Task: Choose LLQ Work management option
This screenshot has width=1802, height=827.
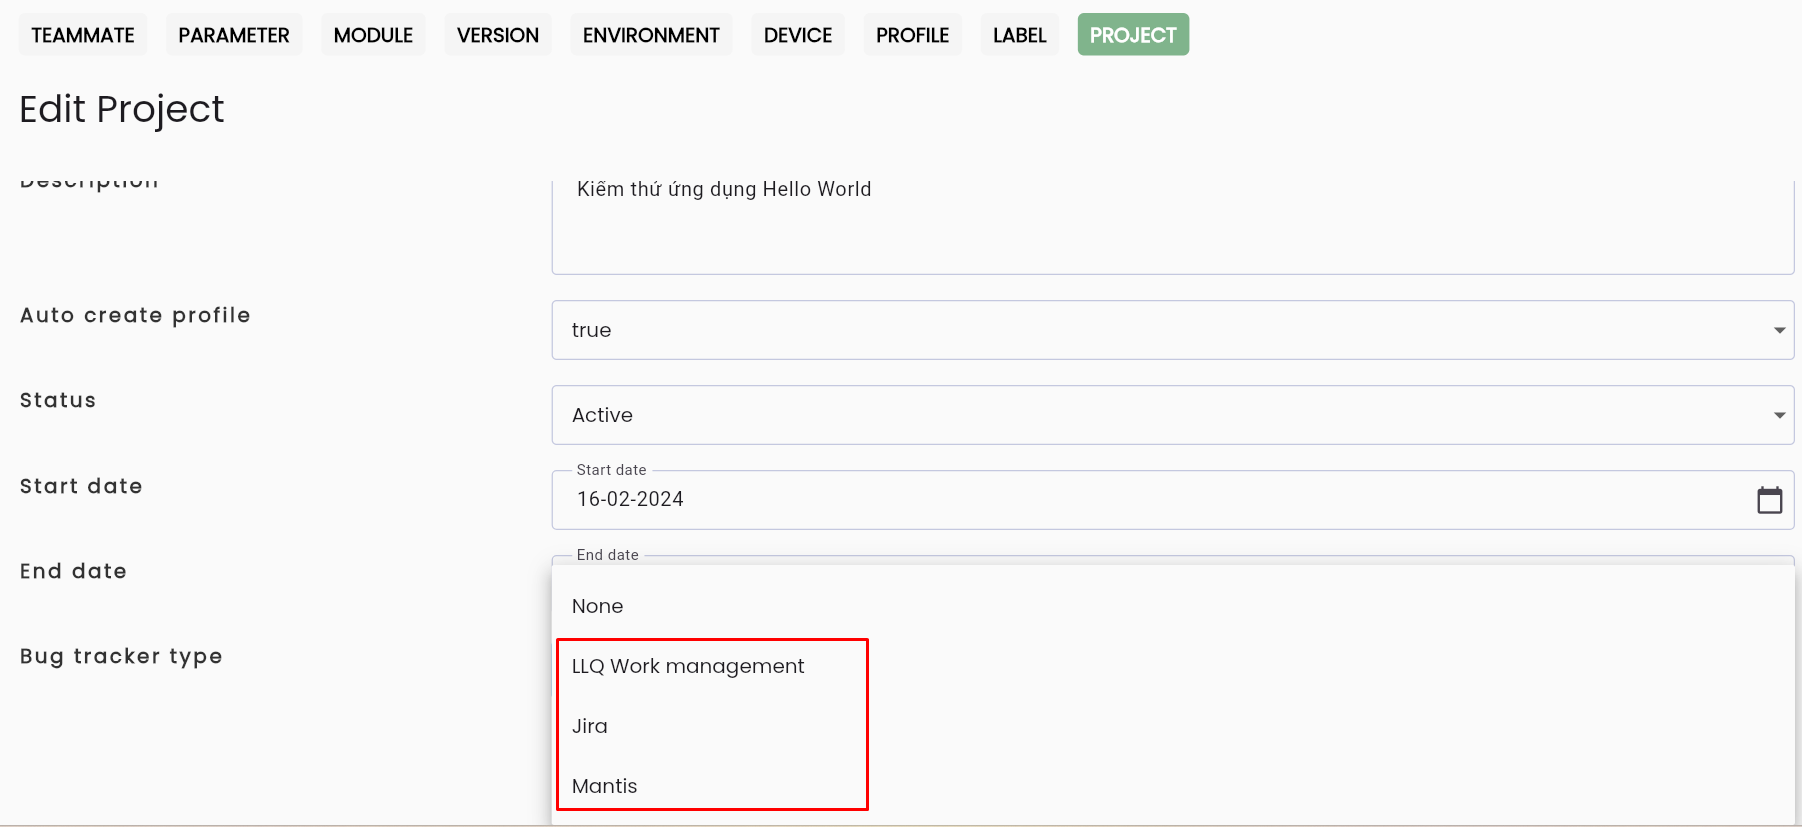Action: (1173, 666)
